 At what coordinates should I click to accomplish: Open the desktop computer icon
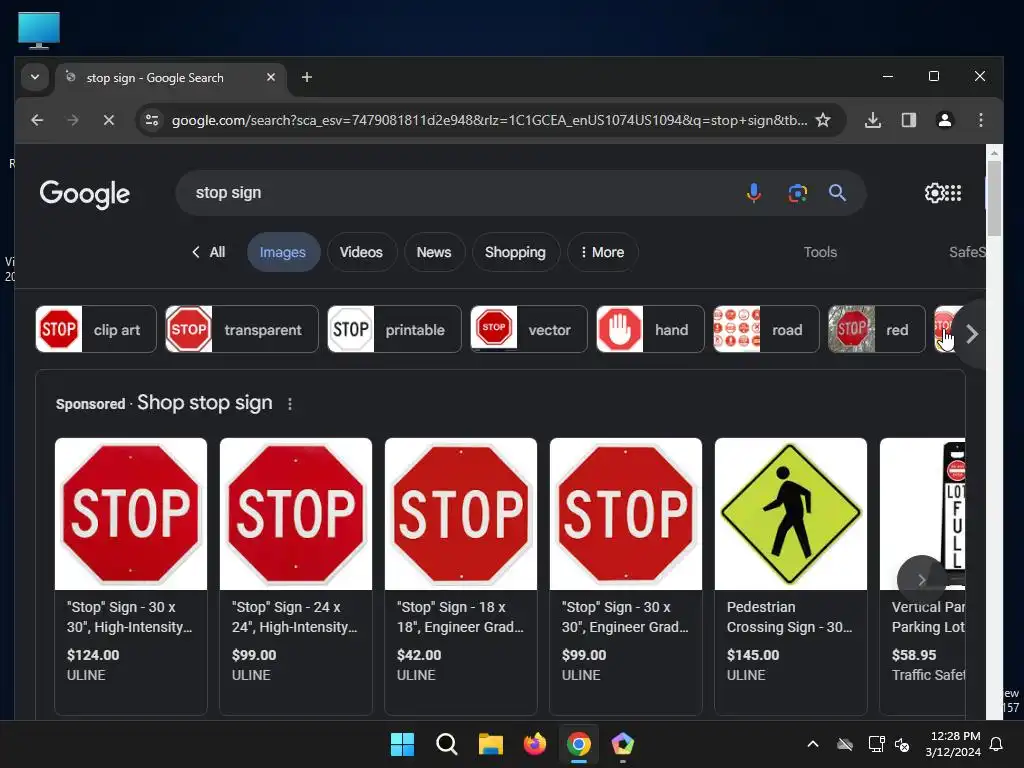coord(39,30)
